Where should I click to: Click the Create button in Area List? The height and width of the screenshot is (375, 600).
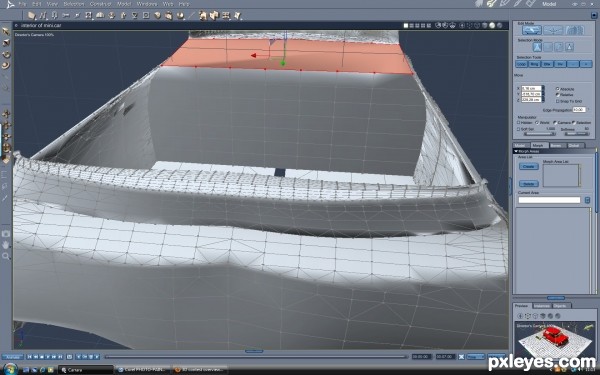click(x=528, y=166)
